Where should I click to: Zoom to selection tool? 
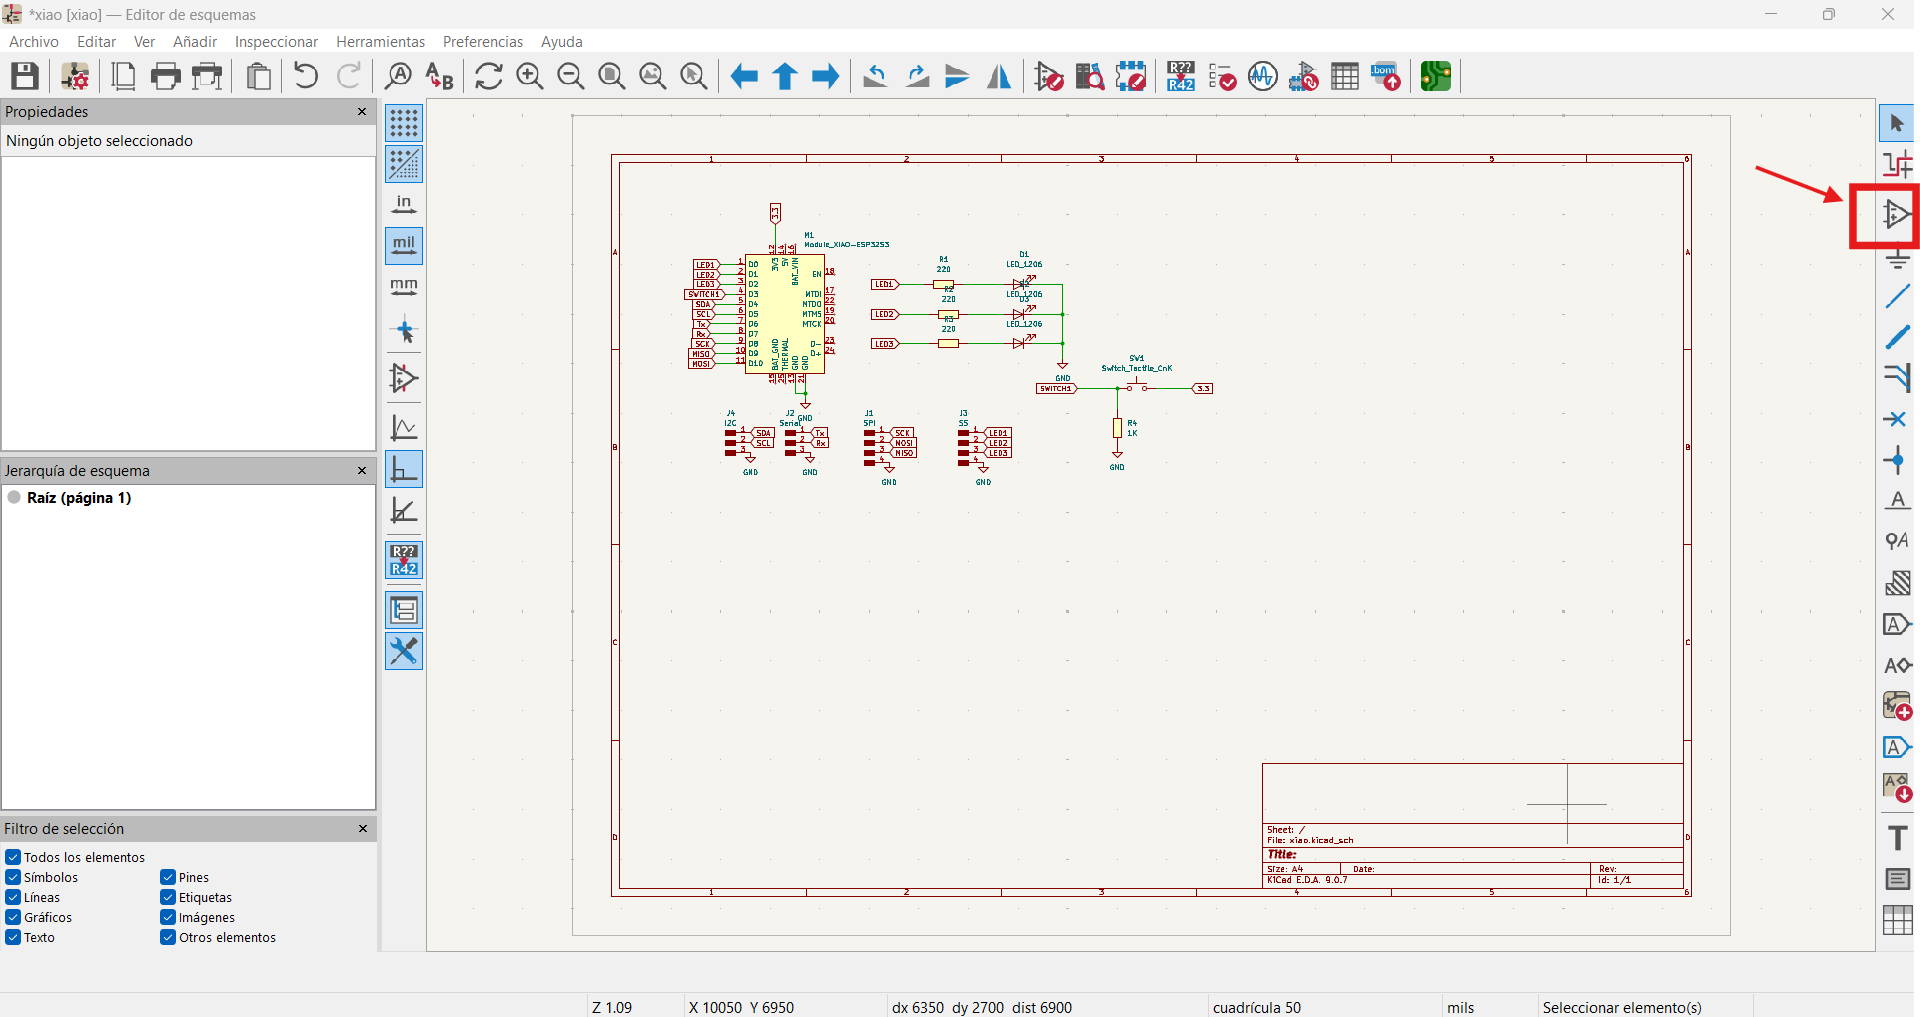[x=694, y=76]
